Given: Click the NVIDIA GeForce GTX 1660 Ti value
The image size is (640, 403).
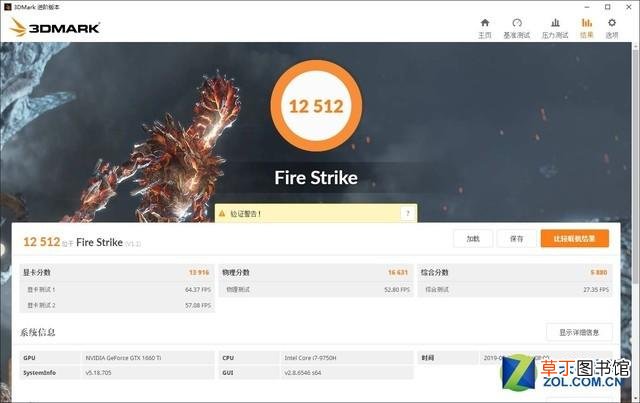Looking at the screenshot, I should (x=123, y=358).
